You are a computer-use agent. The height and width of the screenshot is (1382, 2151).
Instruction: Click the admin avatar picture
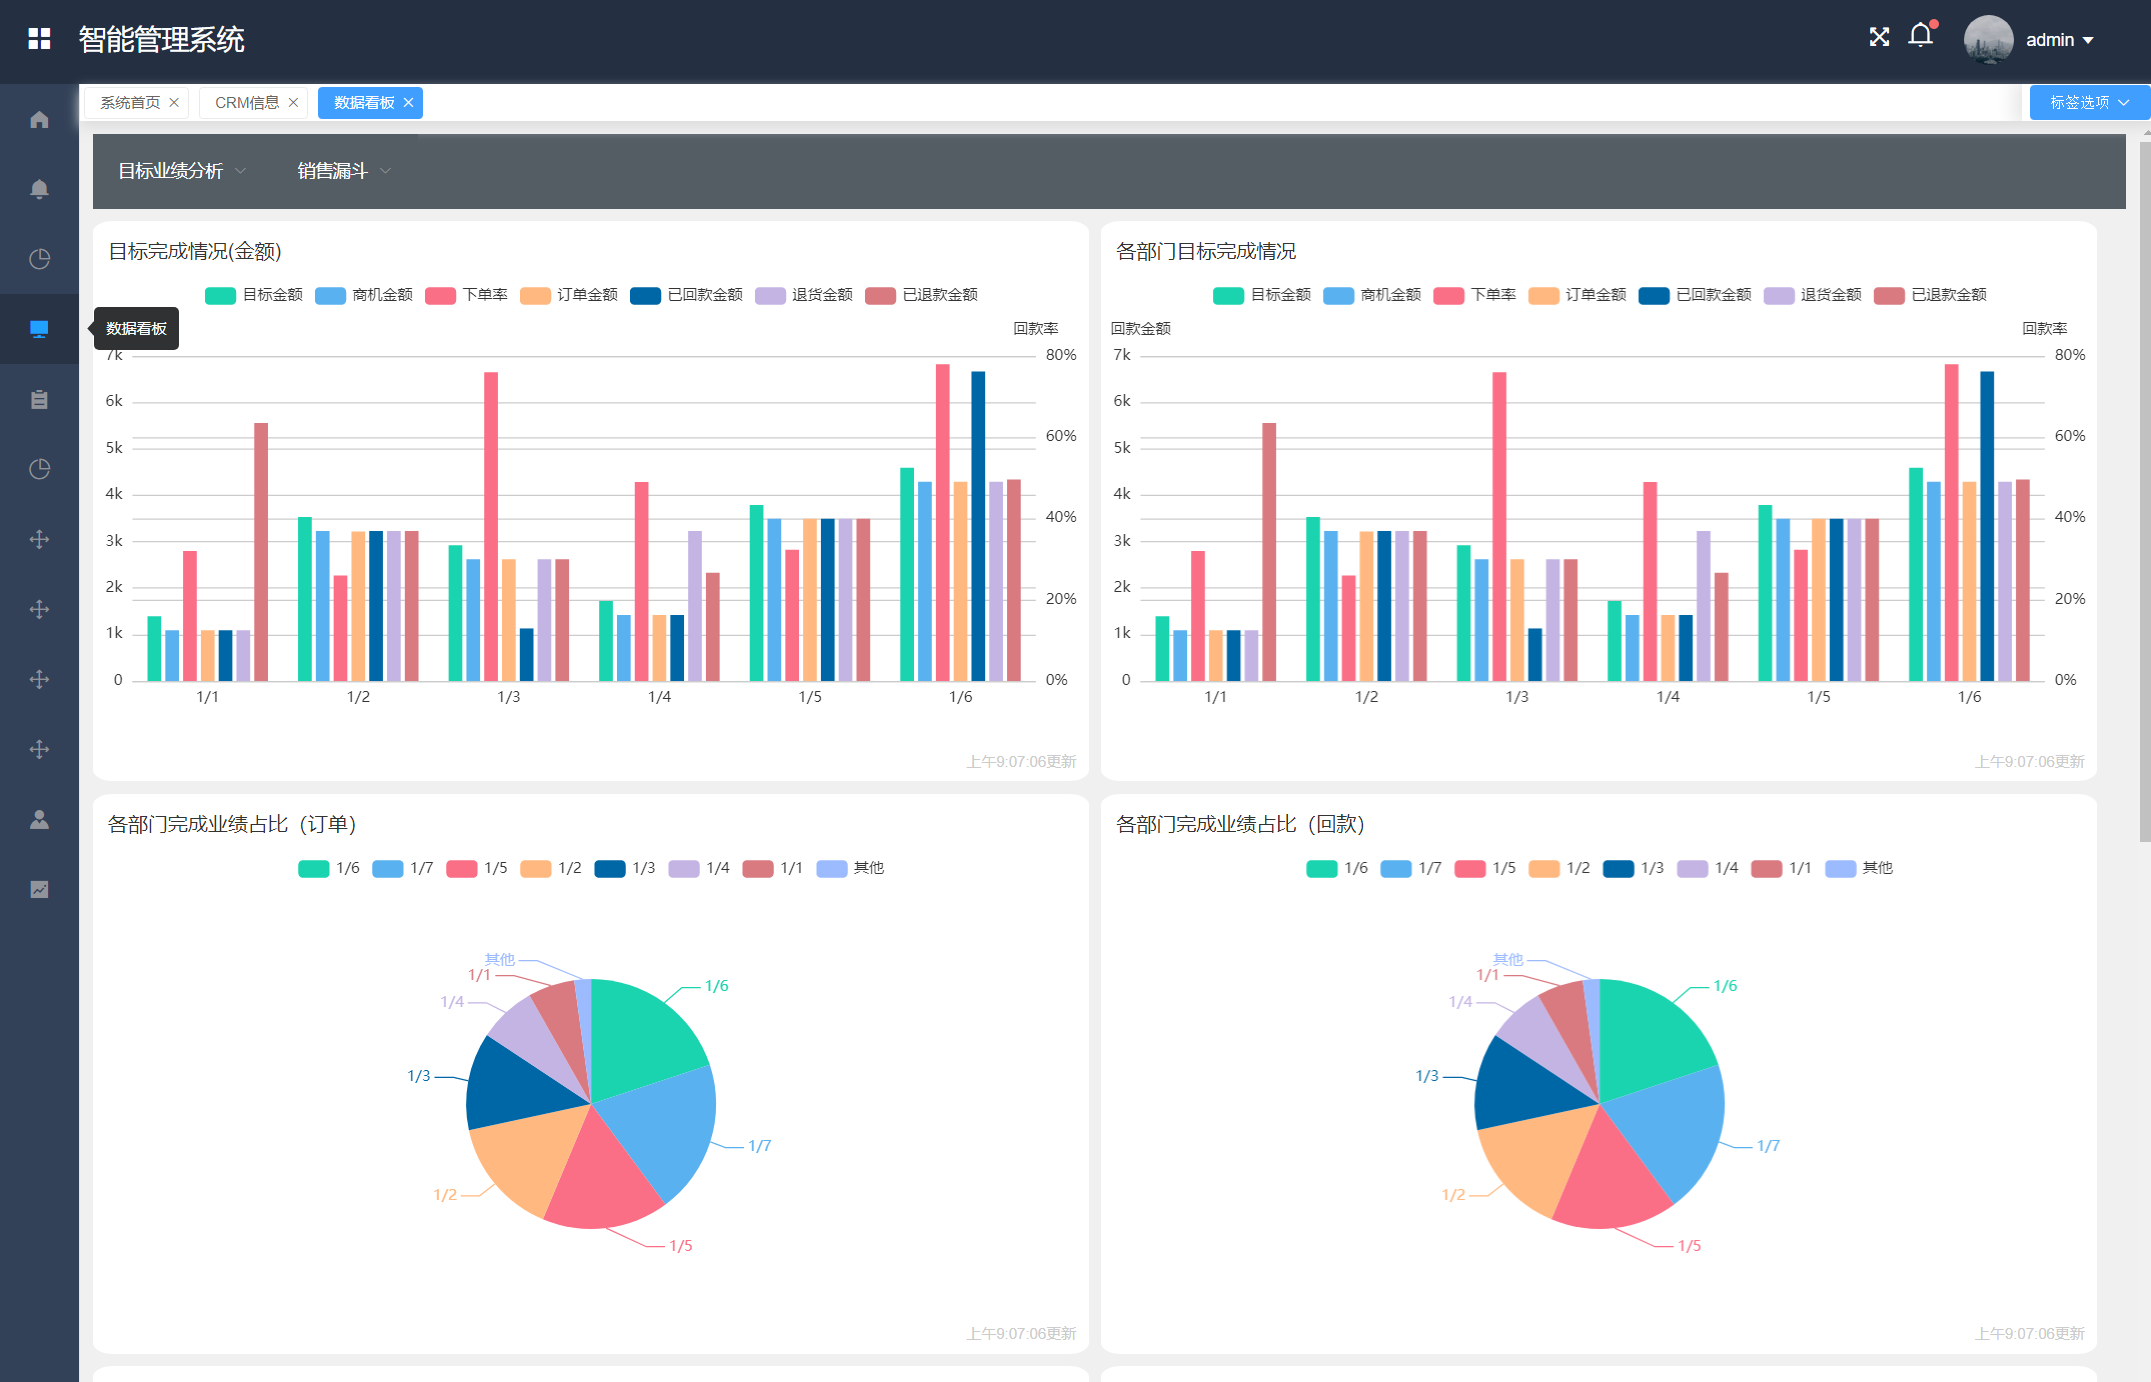coord(1988,40)
